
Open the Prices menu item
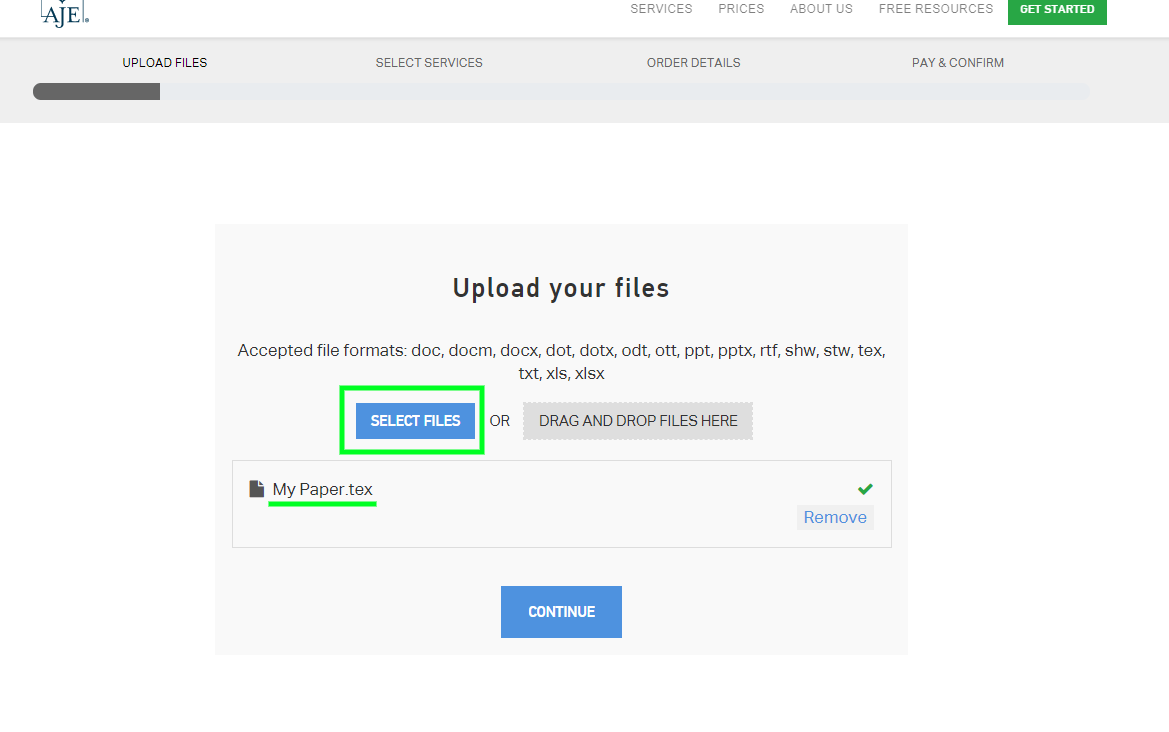pyautogui.click(x=741, y=9)
